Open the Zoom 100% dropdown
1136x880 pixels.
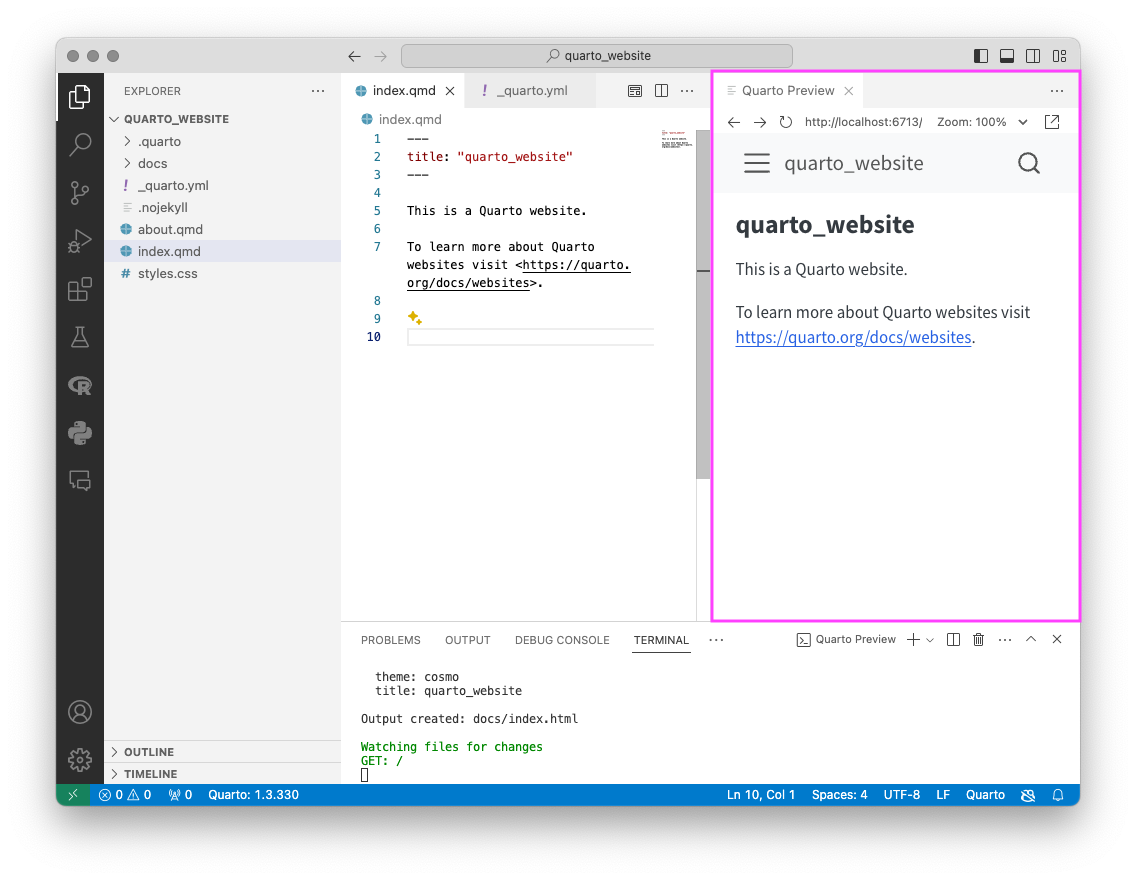click(982, 122)
